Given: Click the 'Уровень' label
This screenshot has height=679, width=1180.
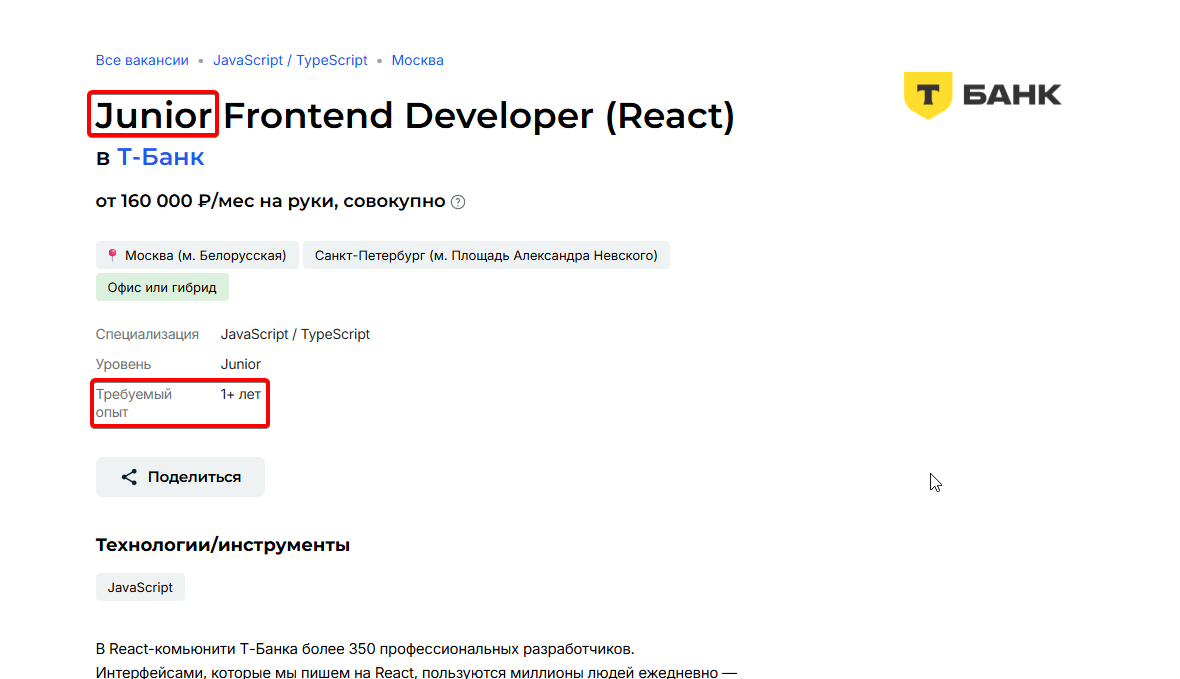Looking at the screenshot, I should pos(123,364).
